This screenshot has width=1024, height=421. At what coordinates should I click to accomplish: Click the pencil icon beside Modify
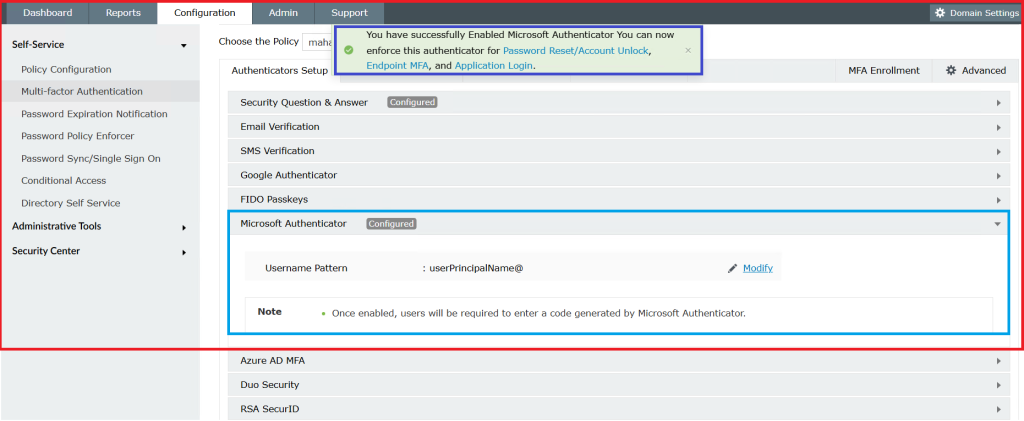pos(732,268)
